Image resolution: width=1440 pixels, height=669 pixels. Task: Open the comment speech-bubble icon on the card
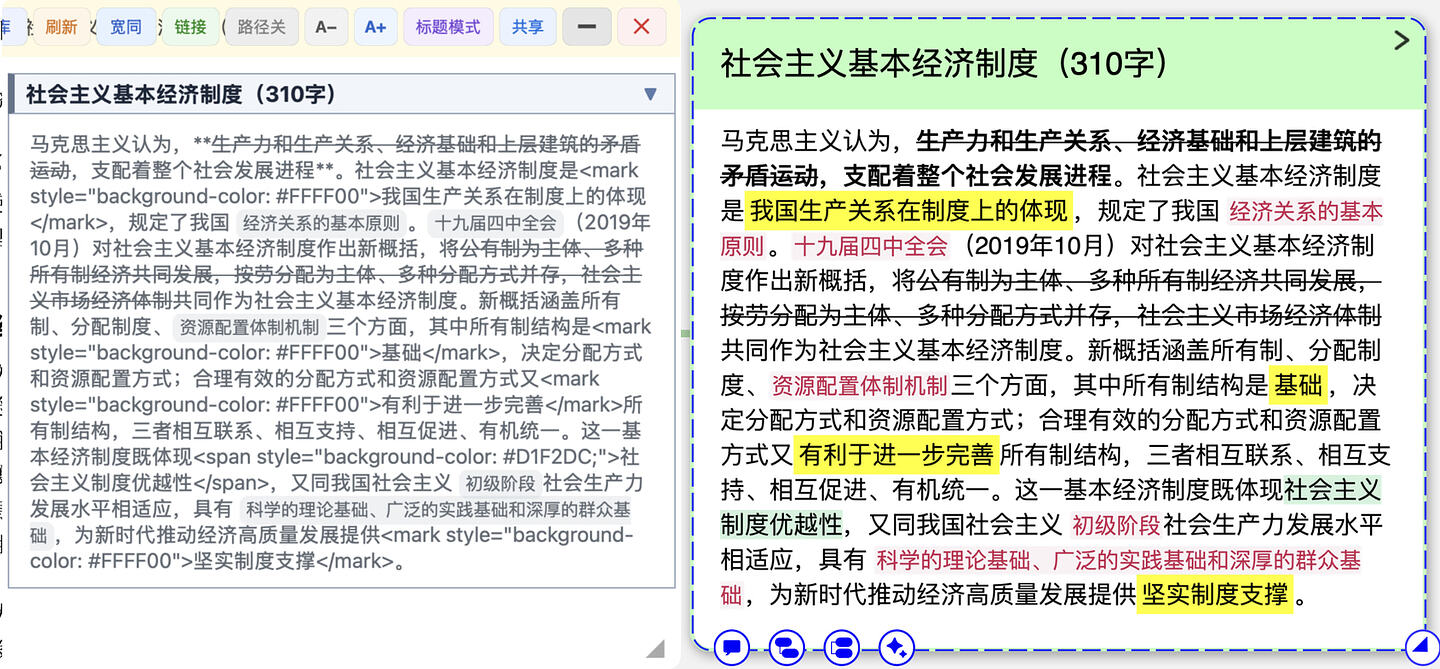point(732,648)
